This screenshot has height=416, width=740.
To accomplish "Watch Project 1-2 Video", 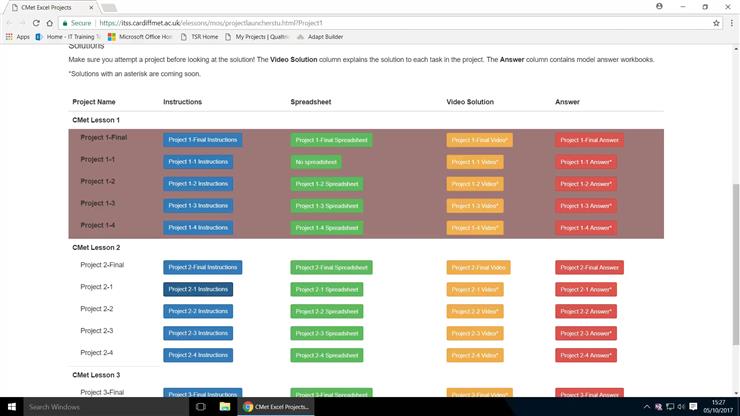I will click(x=475, y=184).
